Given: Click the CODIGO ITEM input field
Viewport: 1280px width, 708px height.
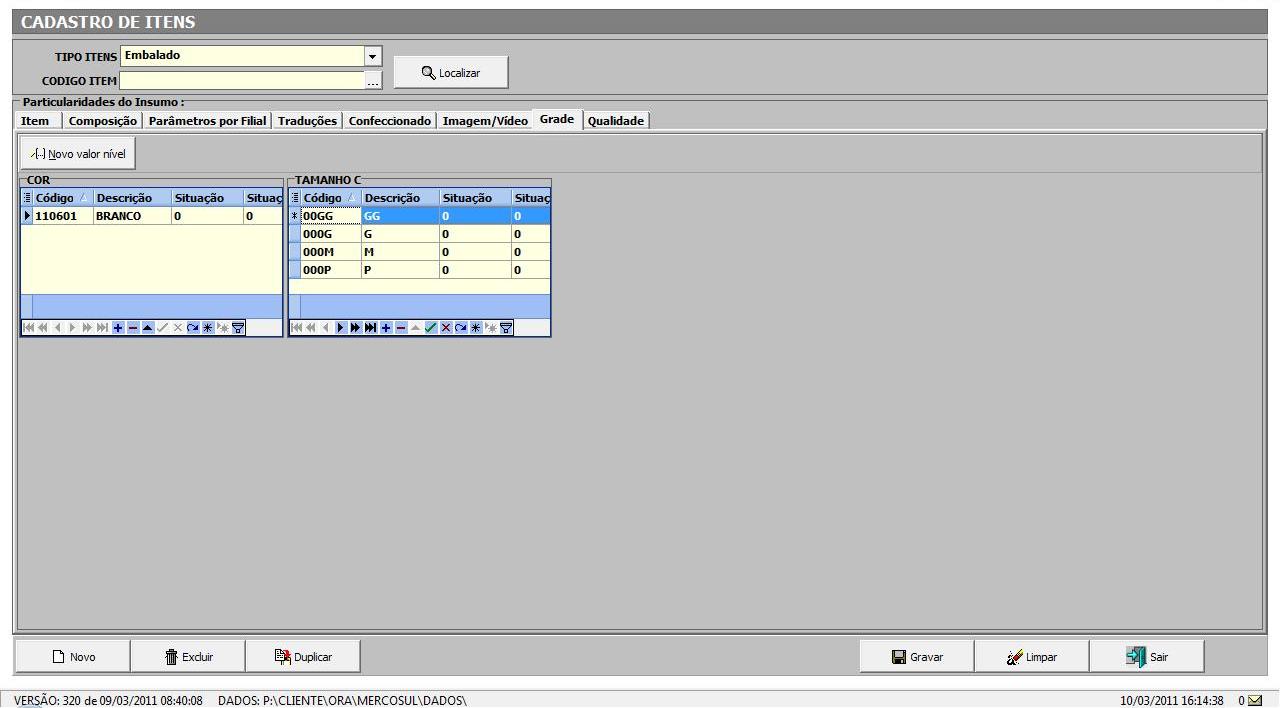Looking at the screenshot, I should 242,82.
